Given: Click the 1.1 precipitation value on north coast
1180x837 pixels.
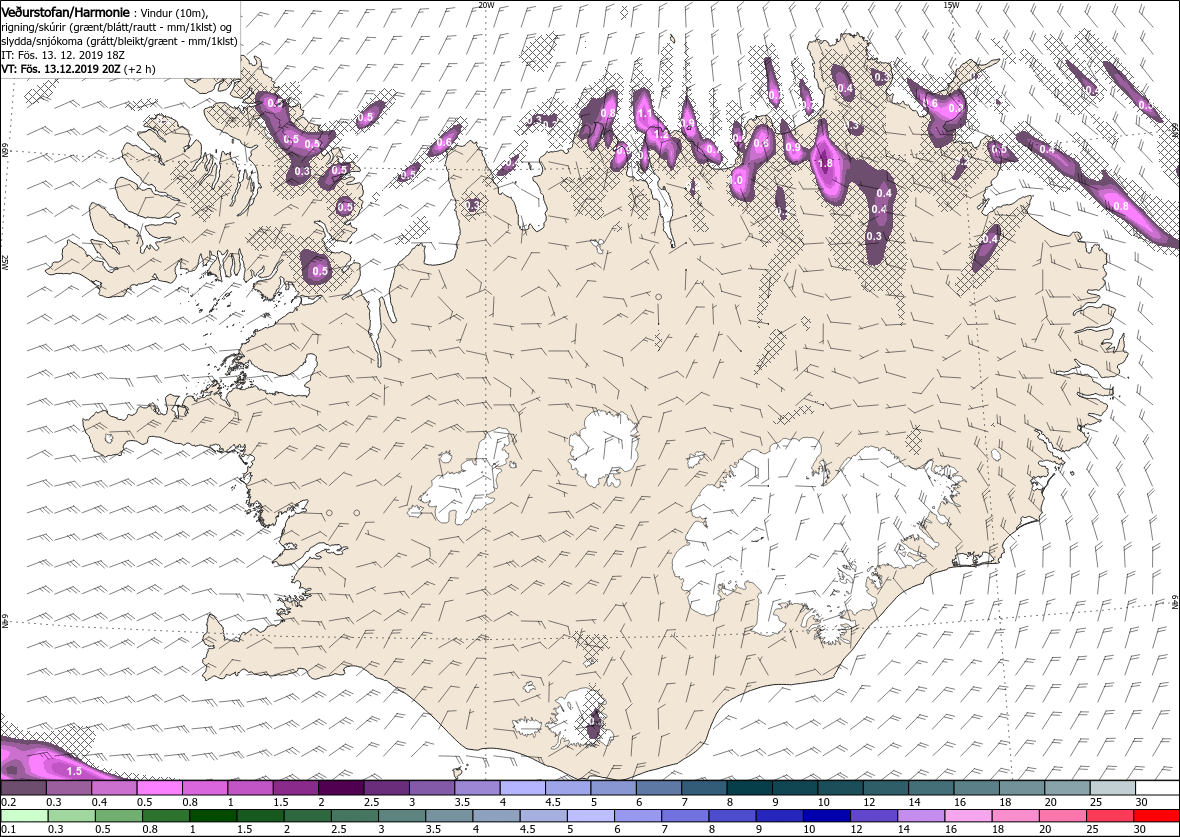Looking at the screenshot, I should [645, 114].
